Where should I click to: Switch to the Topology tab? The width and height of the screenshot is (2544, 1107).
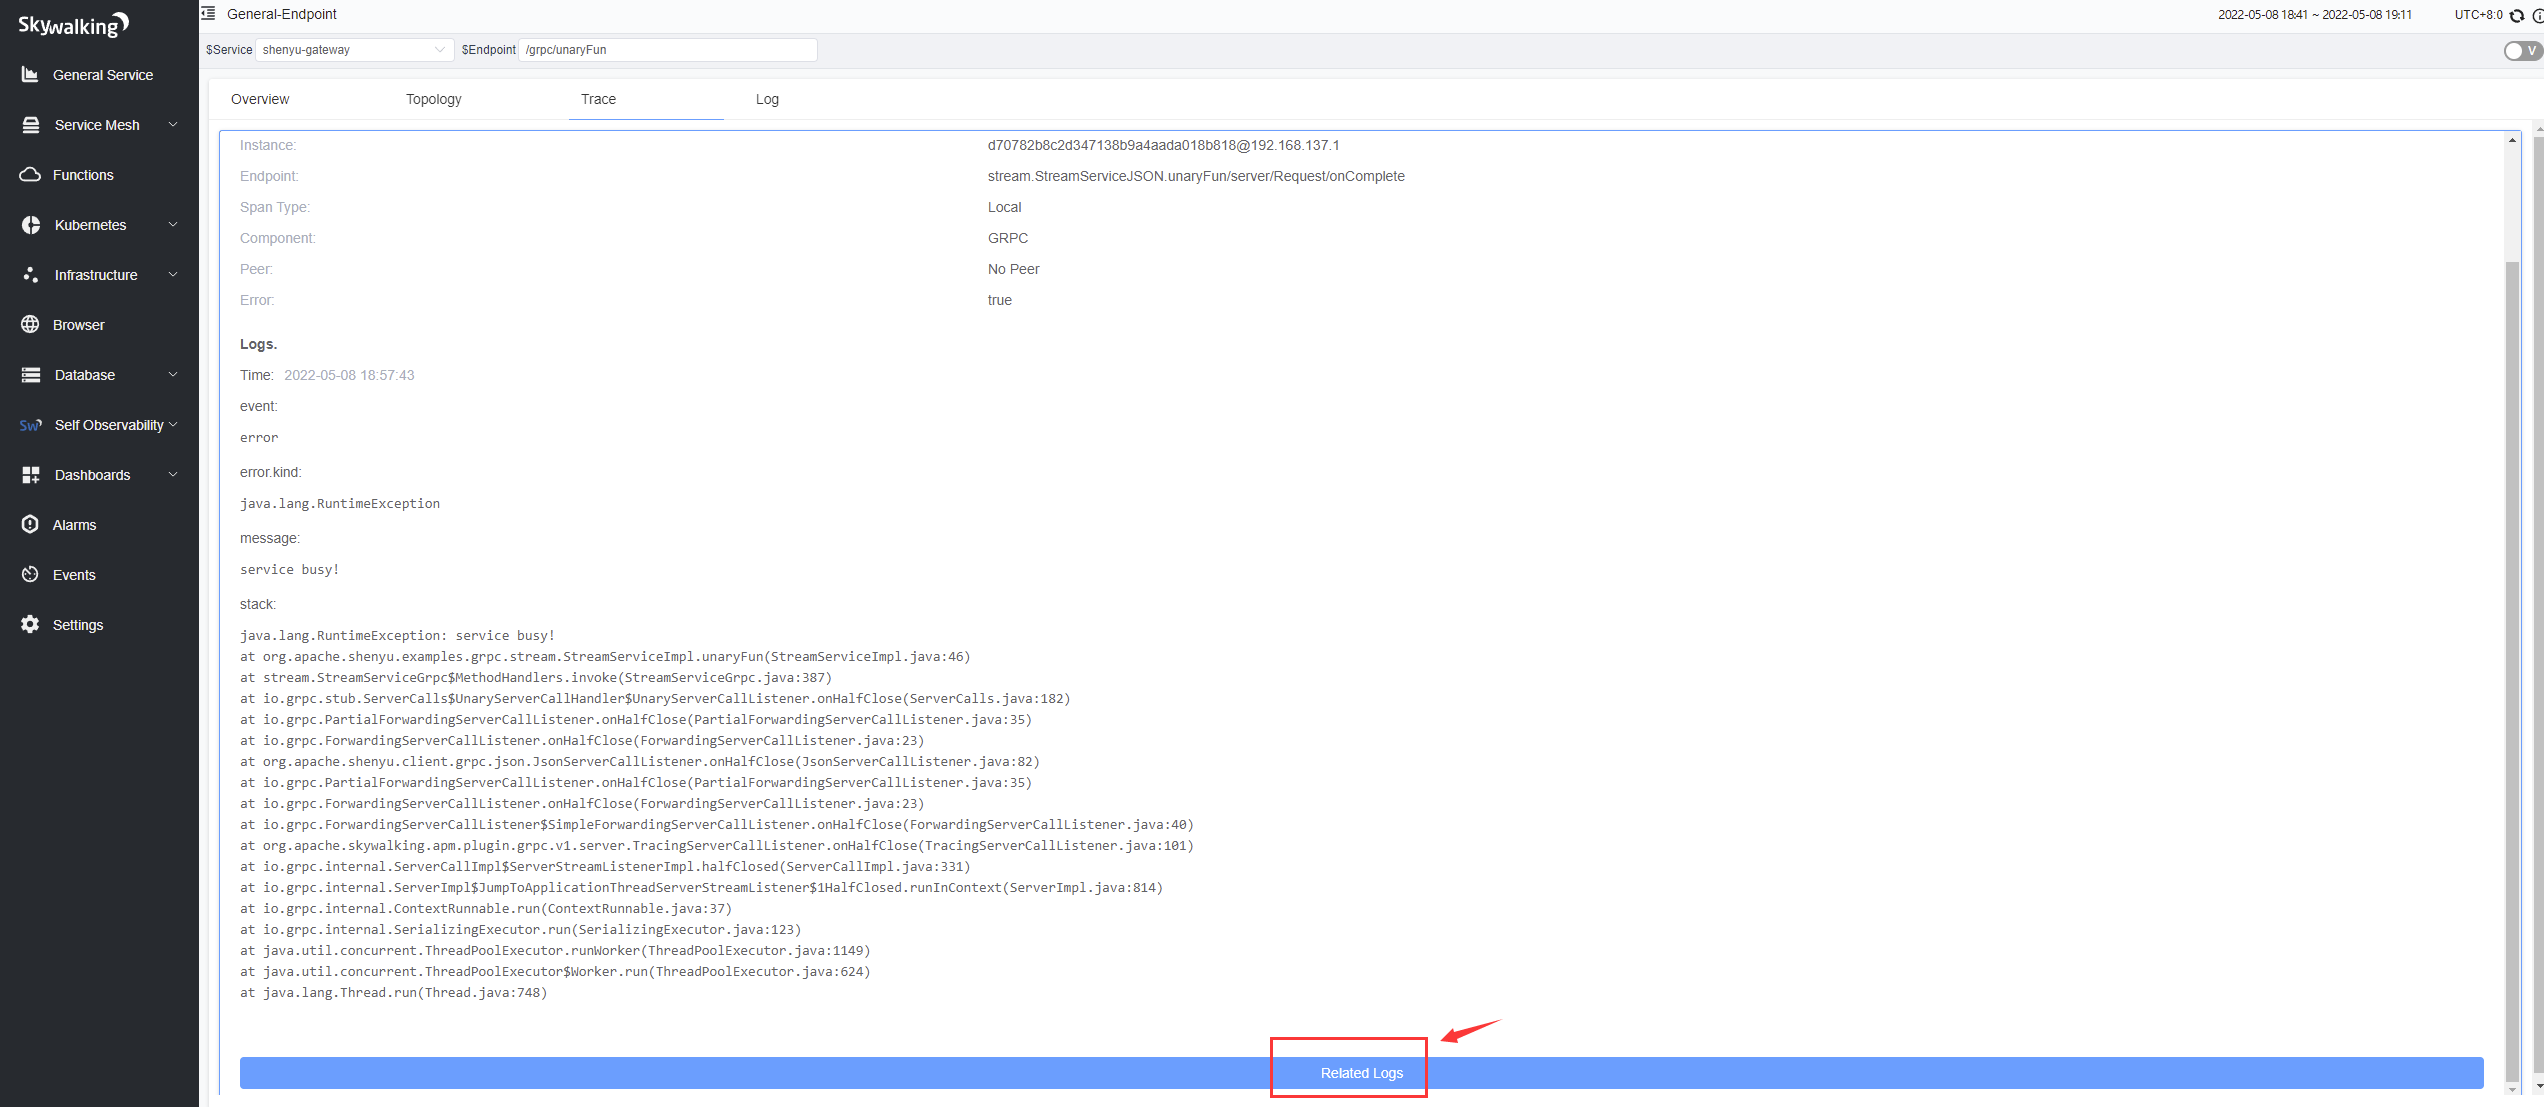[433, 99]
